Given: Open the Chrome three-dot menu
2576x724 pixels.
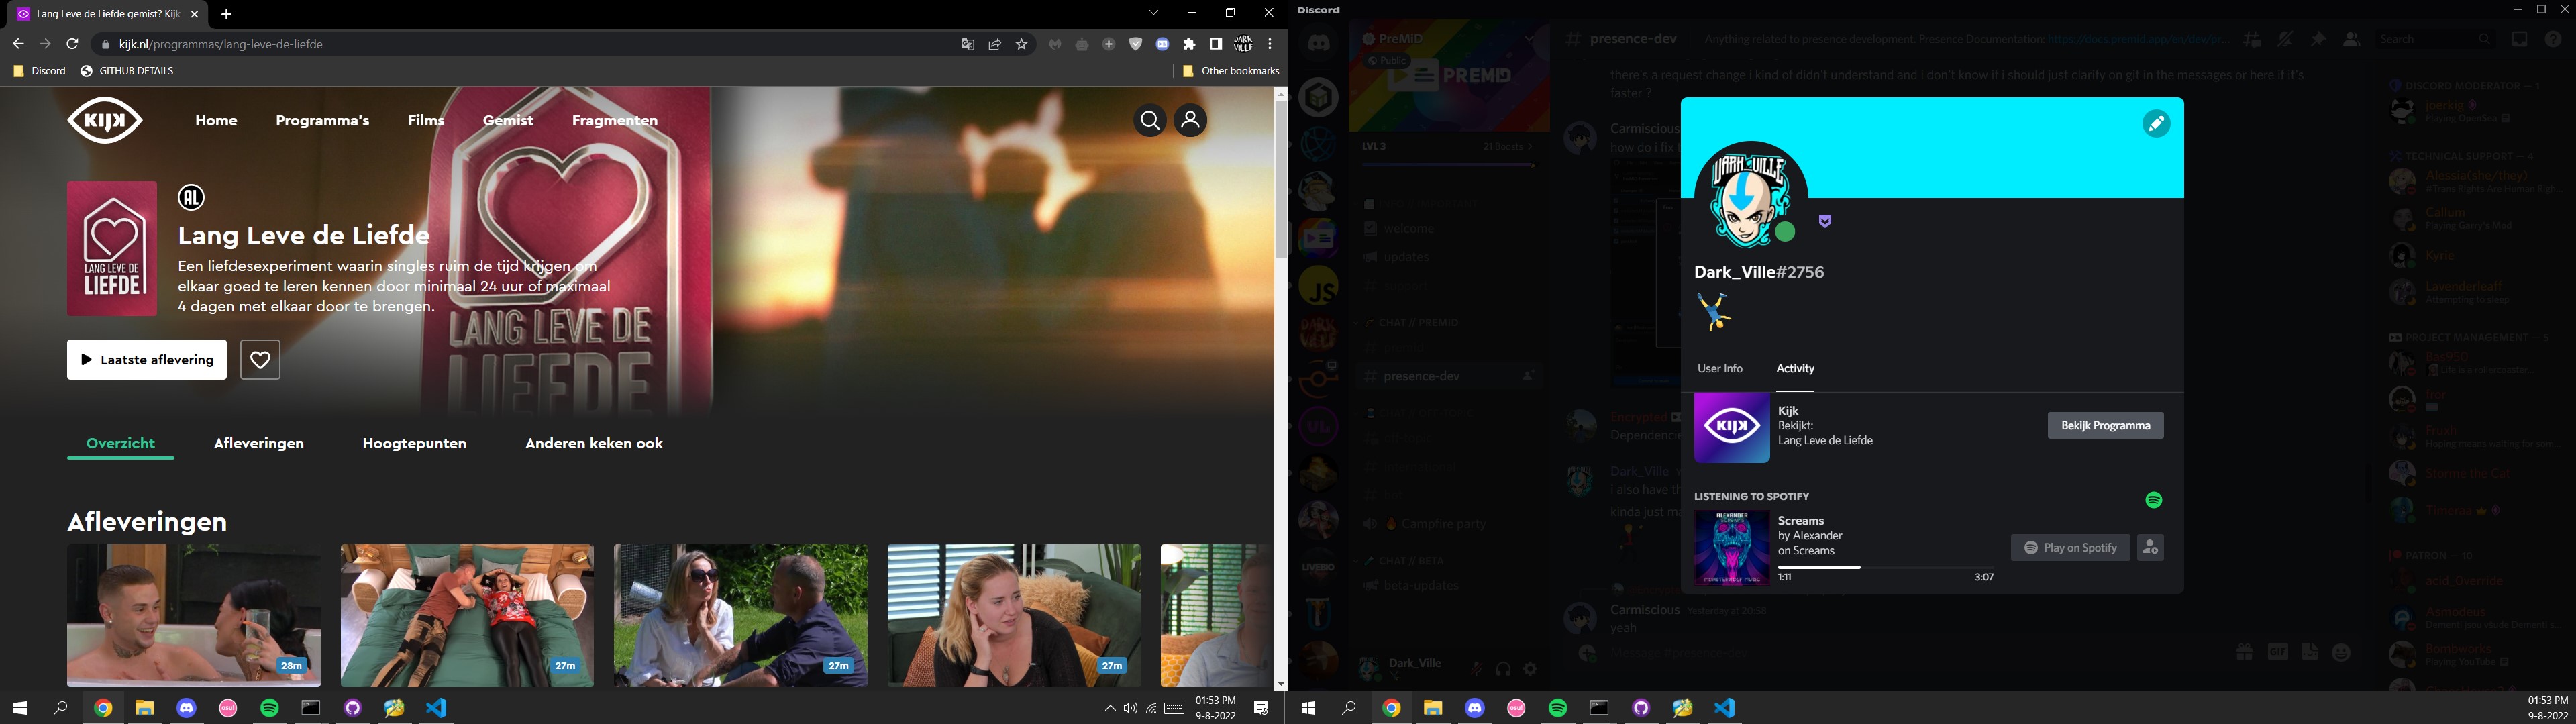Looking at the screenshot, I should 1270,44.
